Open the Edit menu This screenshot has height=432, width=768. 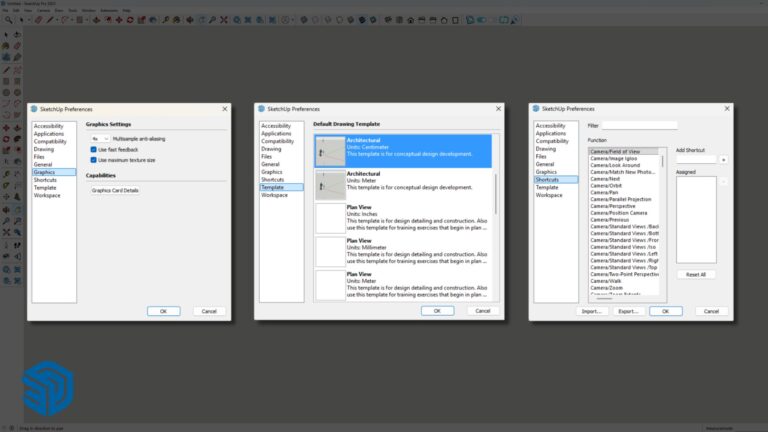[16, 10]
